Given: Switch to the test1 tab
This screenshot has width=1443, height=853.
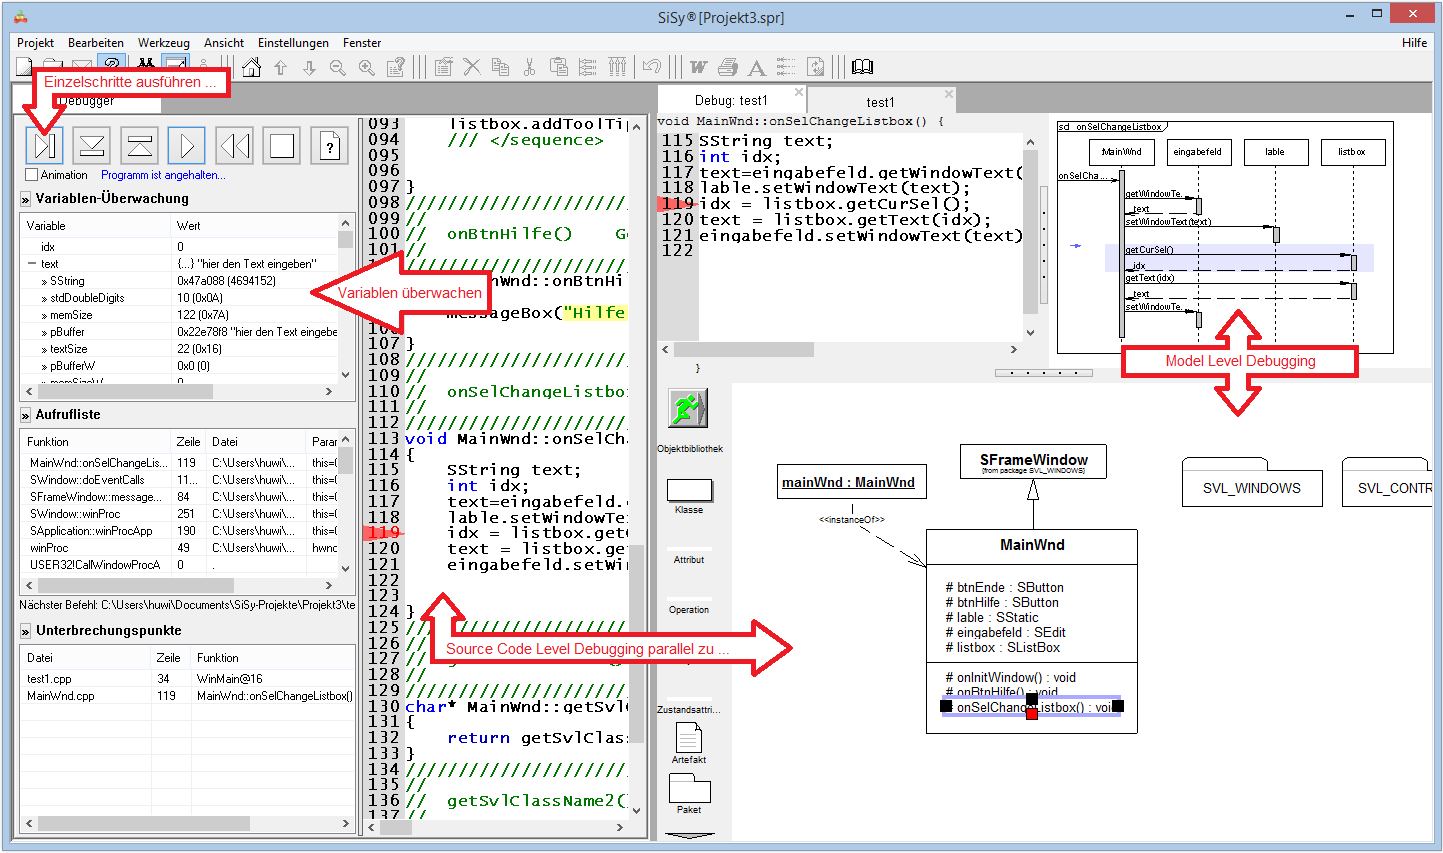Looking at the screenshot, I should (880, 102).
